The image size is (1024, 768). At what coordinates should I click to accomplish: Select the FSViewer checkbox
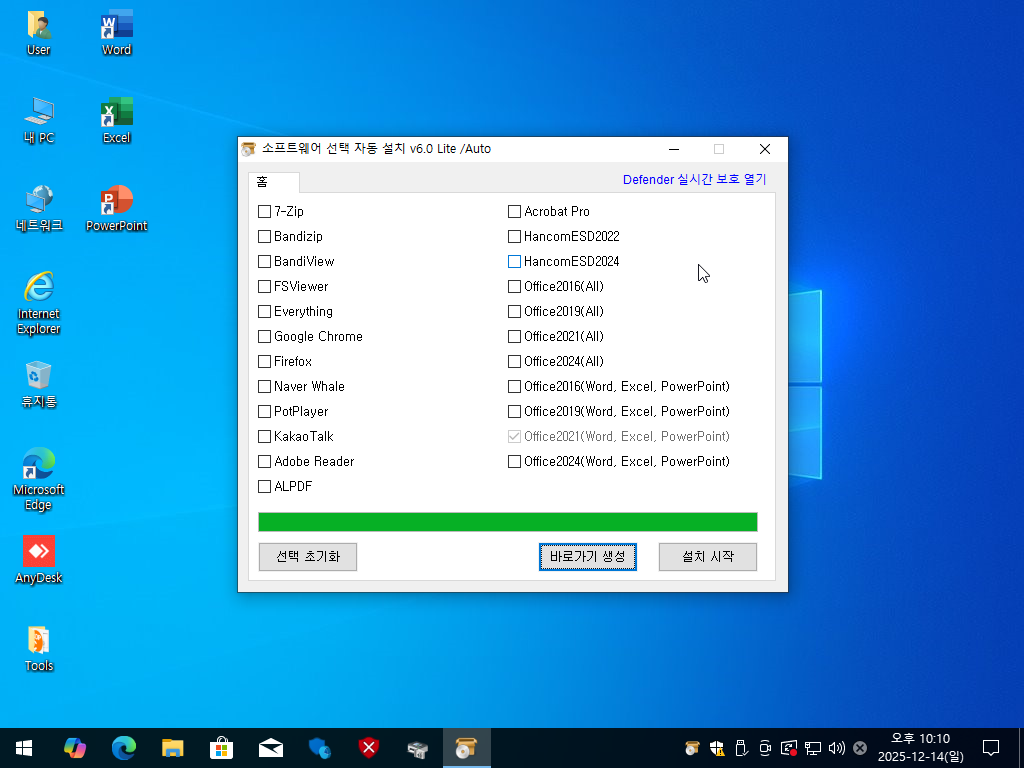tap(264, 287)
